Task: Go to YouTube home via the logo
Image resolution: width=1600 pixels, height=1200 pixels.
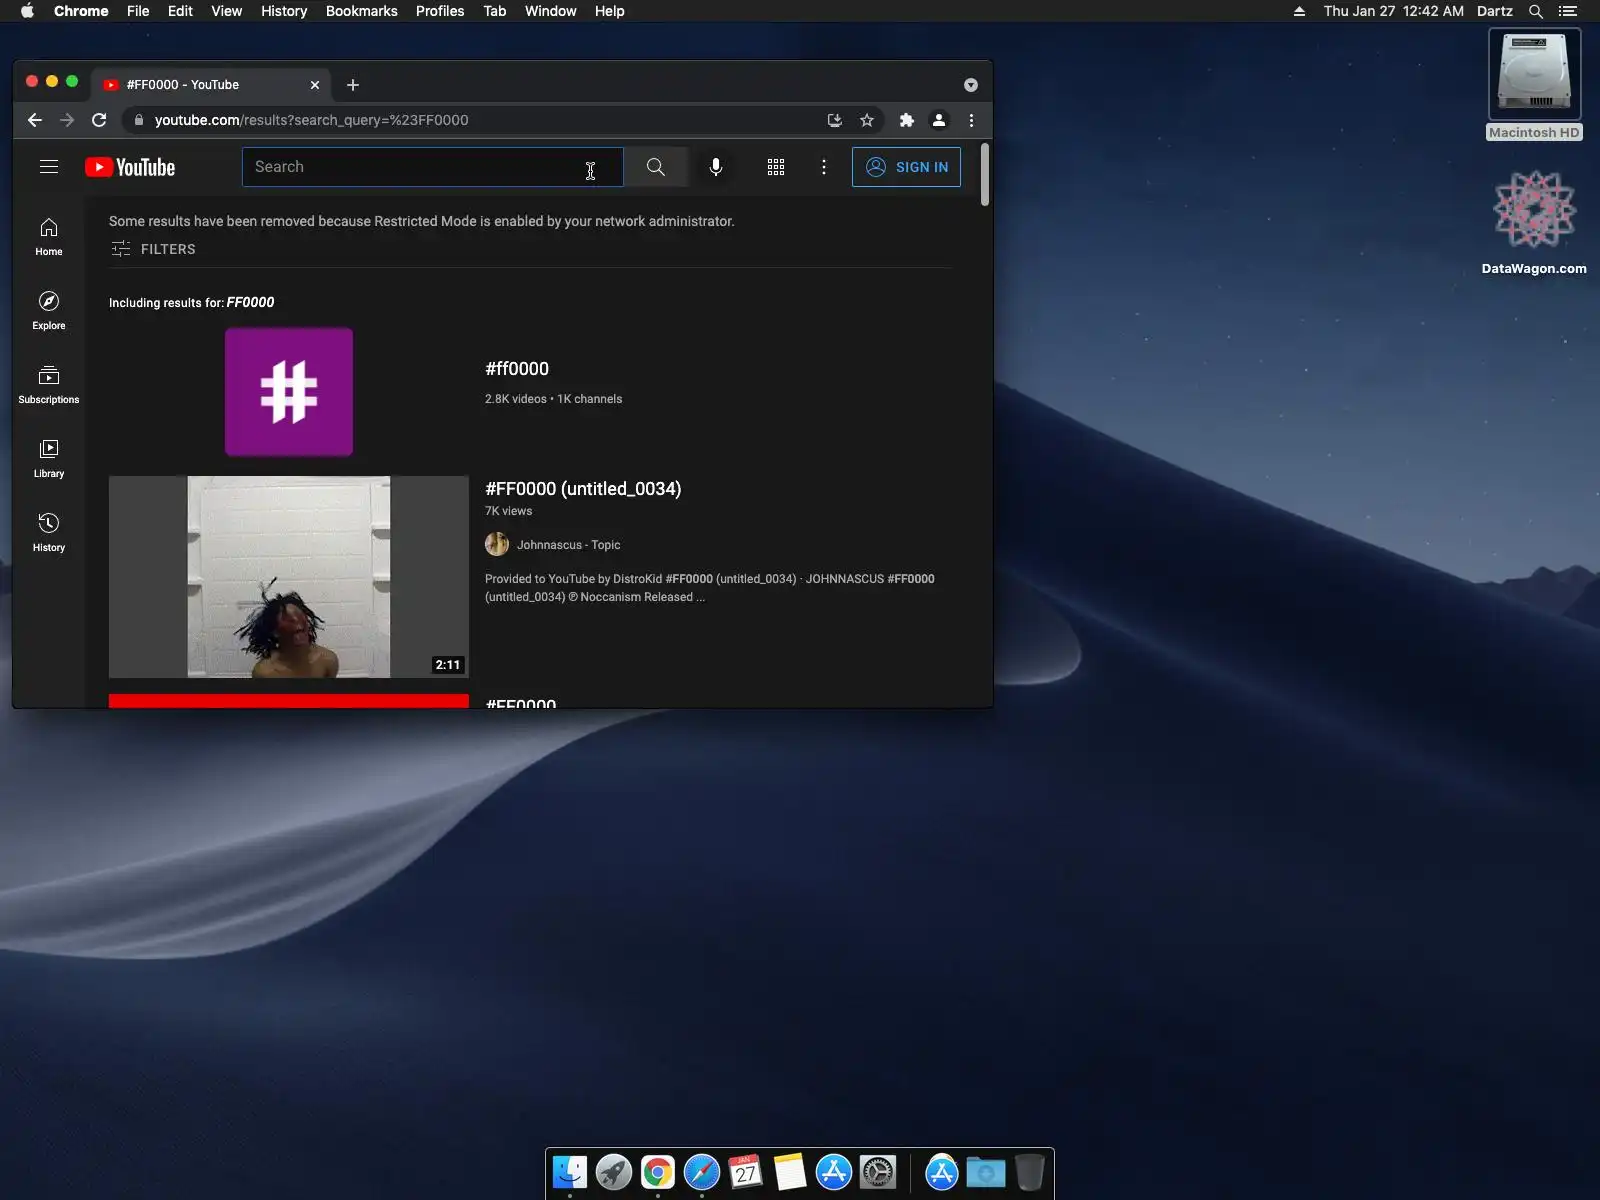Action: click(x=130, y=167)
